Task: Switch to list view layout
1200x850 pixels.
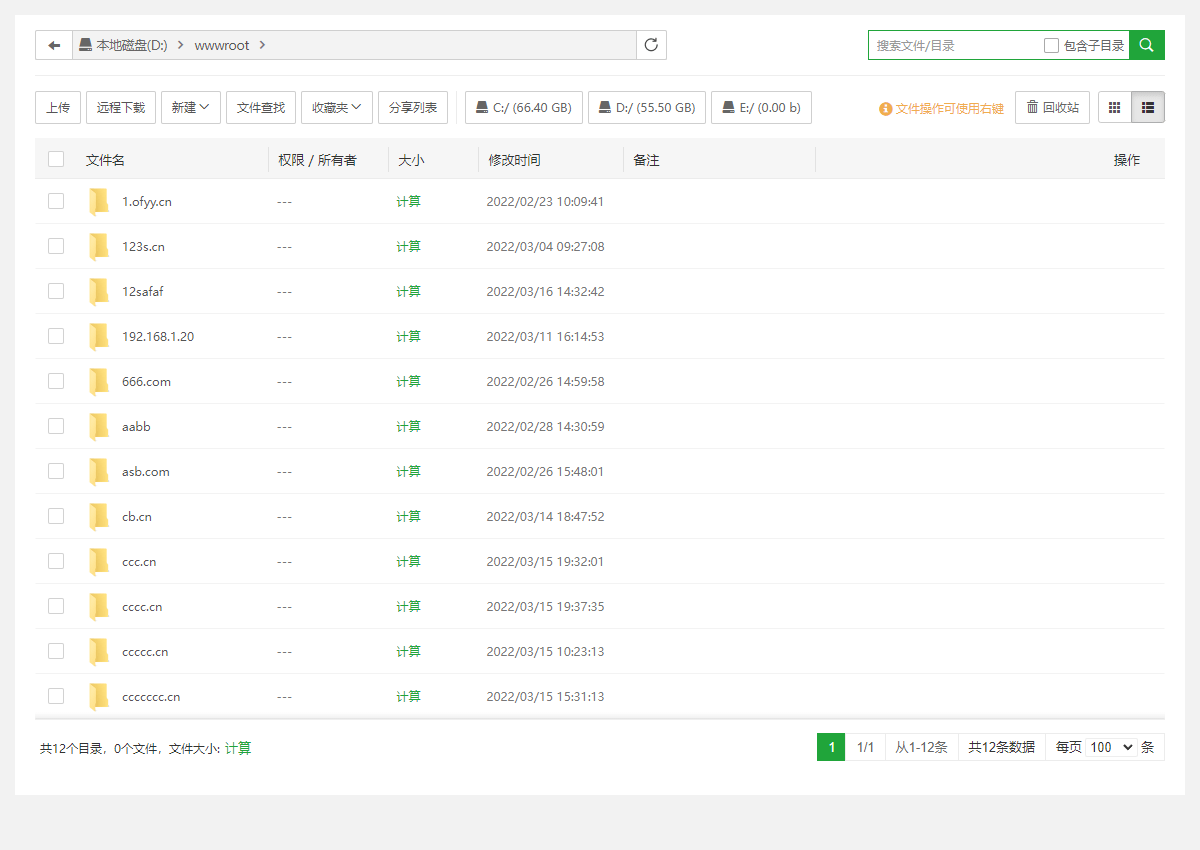Action: (x=1148, y=108)
